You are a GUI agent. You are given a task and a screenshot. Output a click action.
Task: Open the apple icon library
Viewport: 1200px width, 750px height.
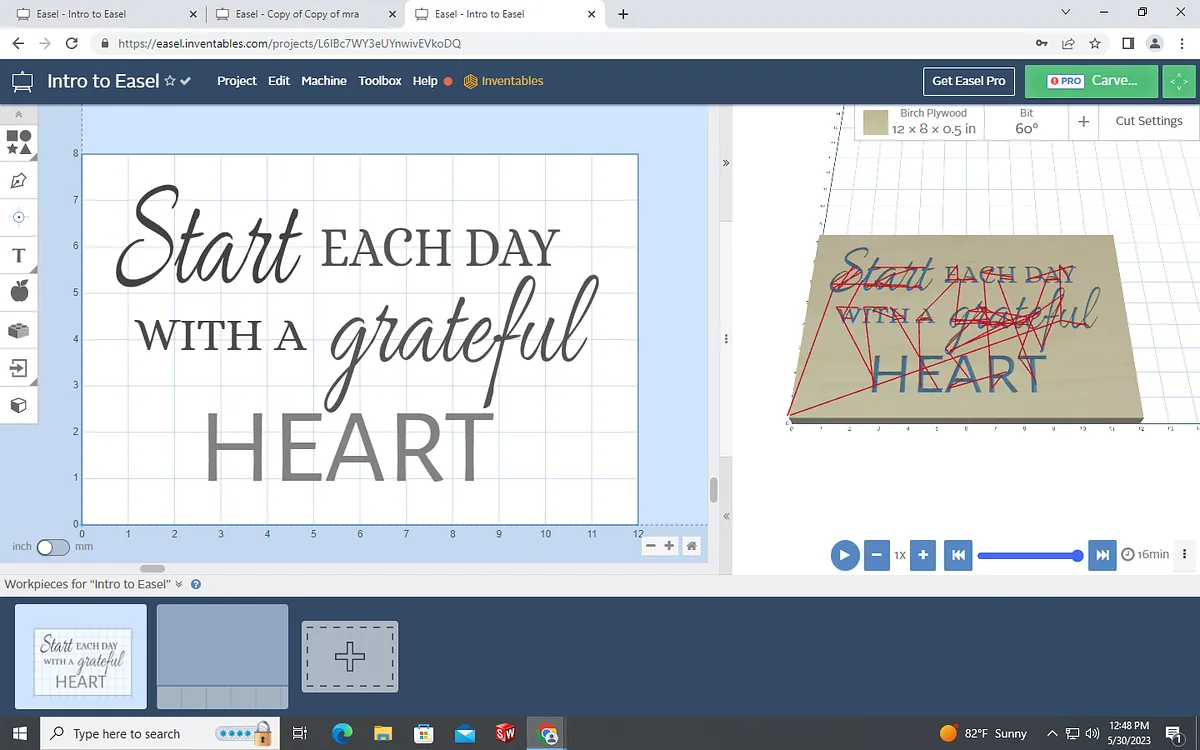click(x=18, y=291)
